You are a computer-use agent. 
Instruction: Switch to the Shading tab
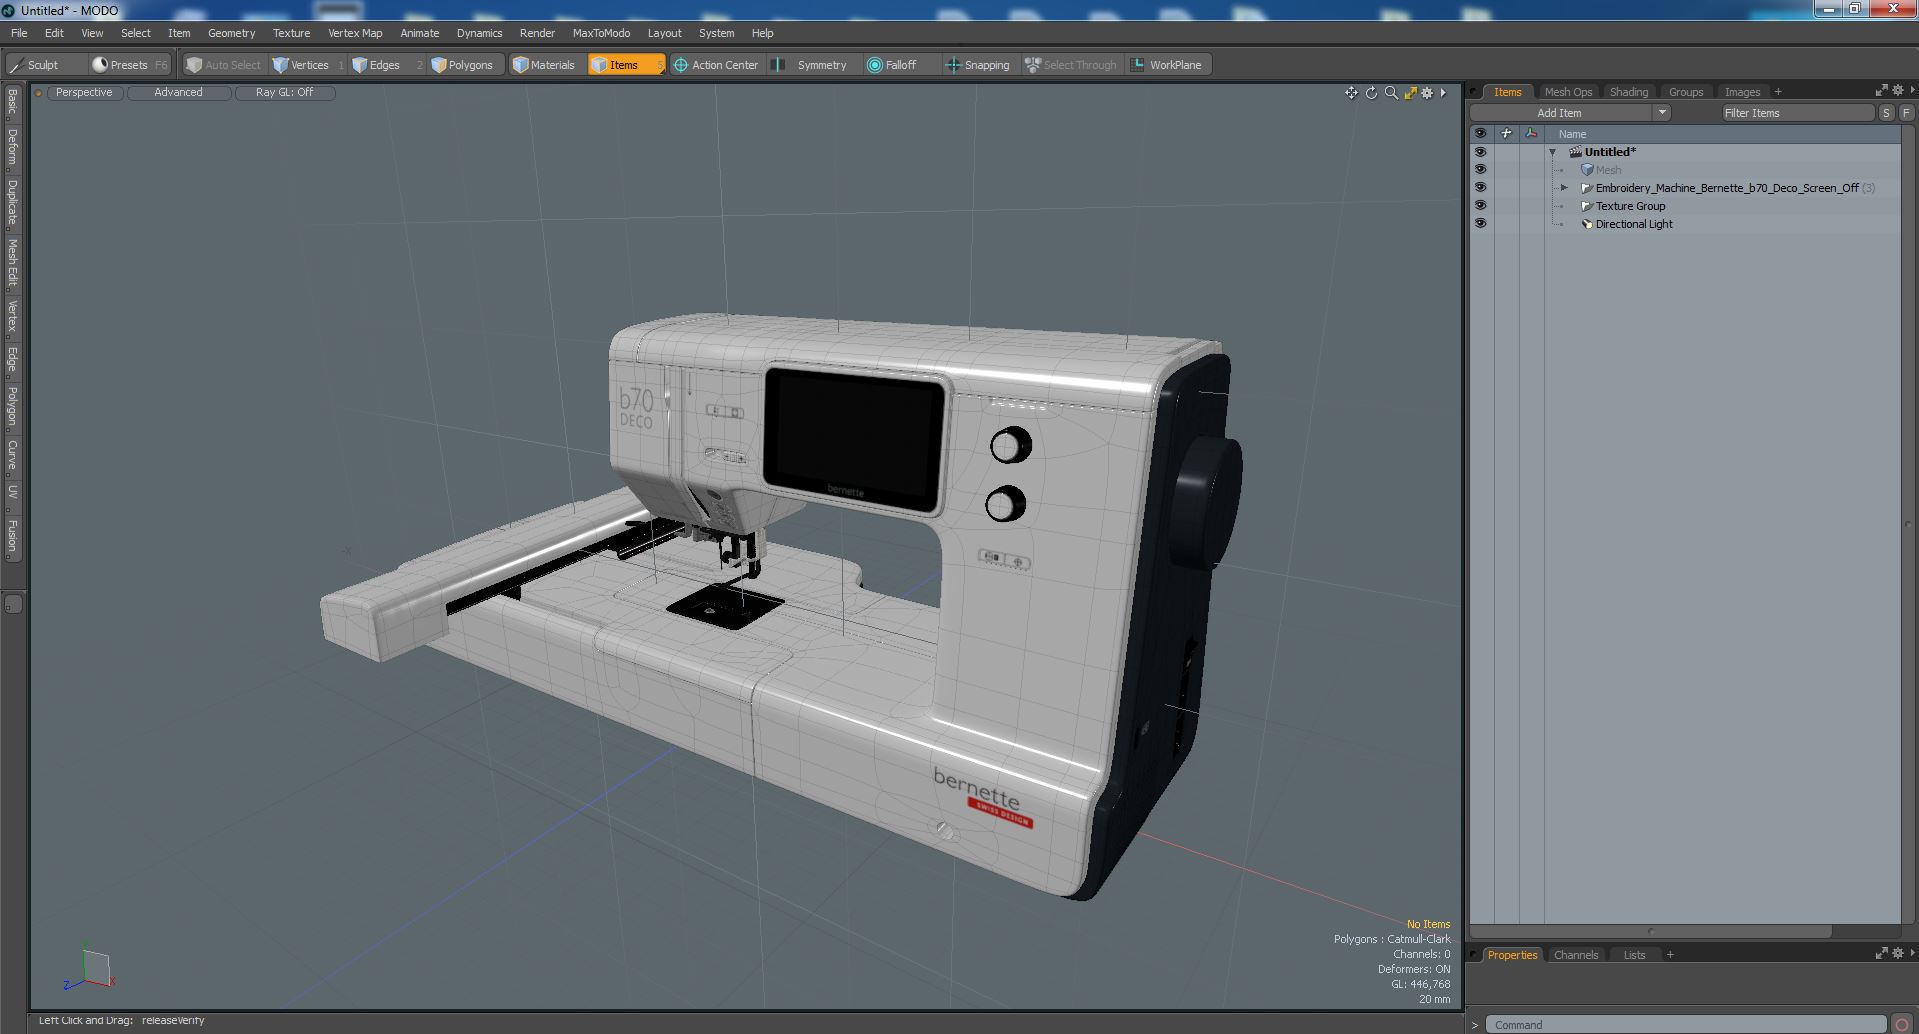click(1629, 92)
